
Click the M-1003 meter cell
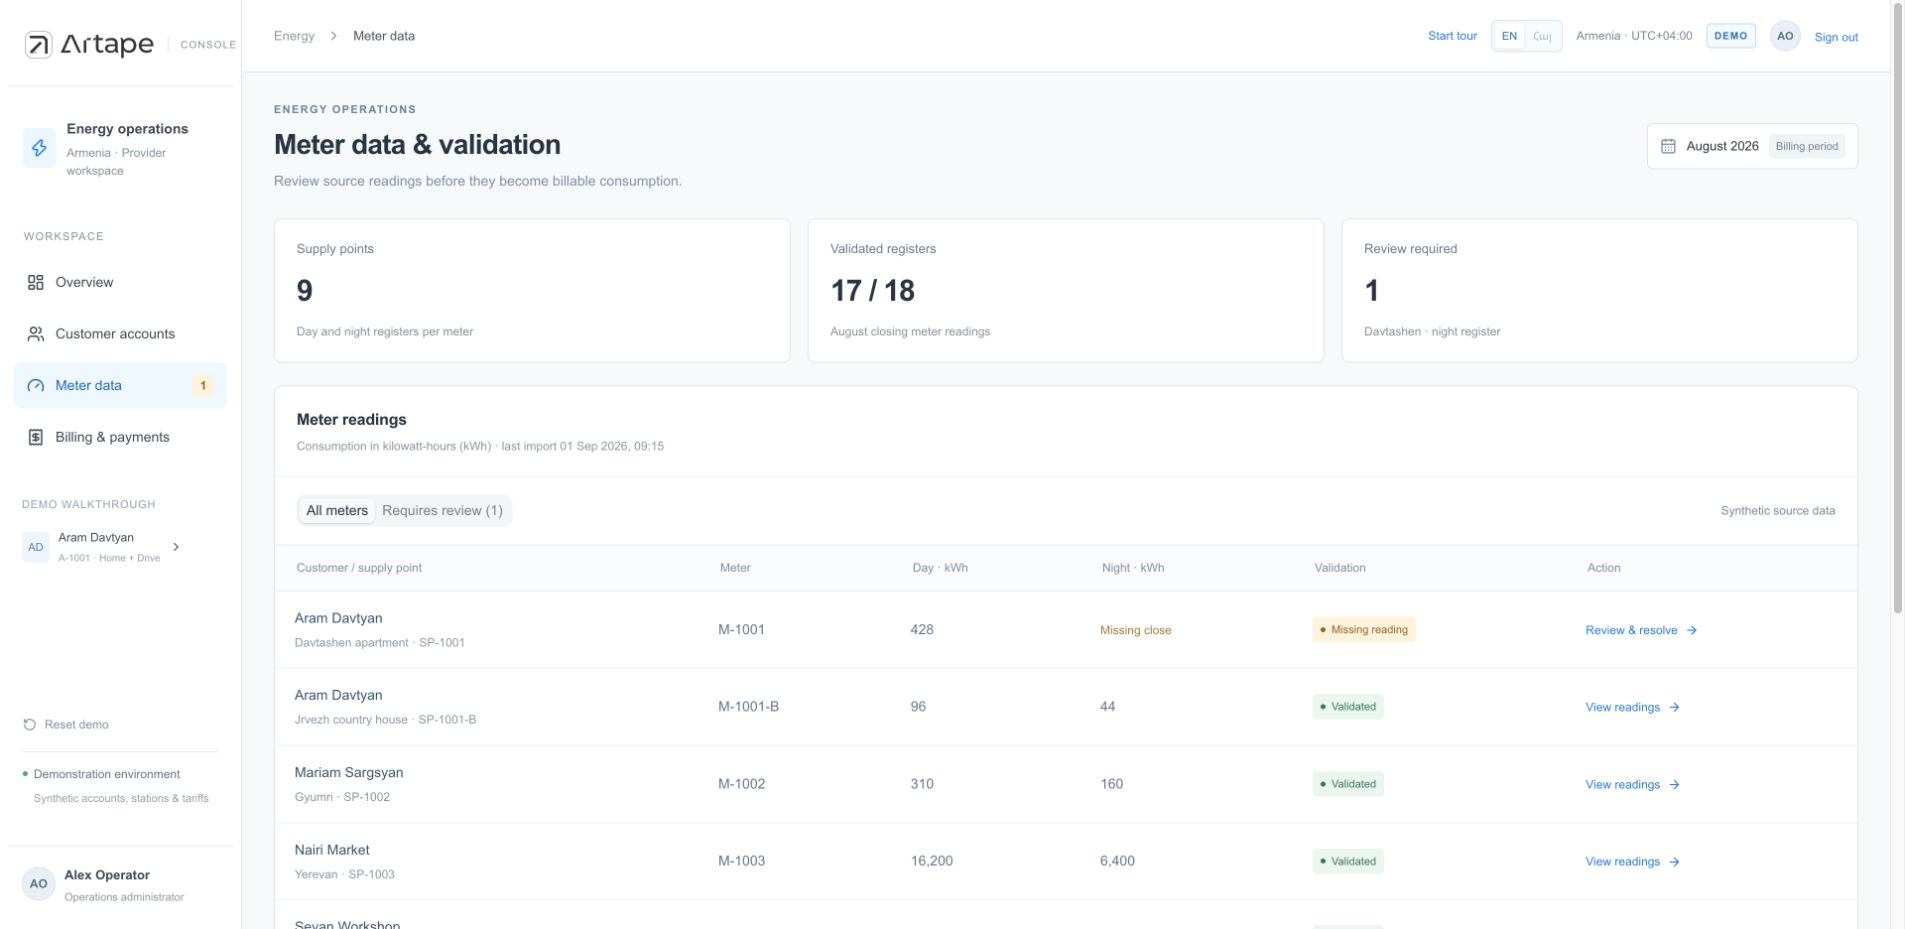[742, 861]
